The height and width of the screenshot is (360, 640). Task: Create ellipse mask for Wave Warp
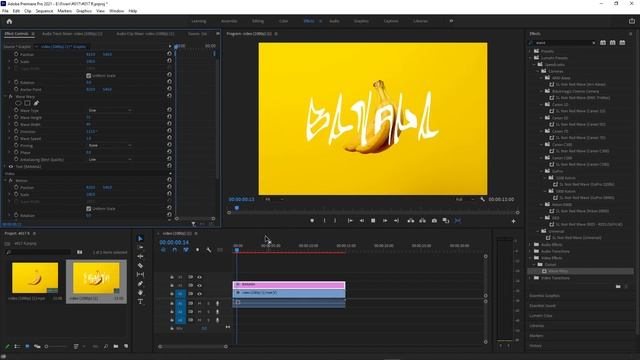click(18, 103)
